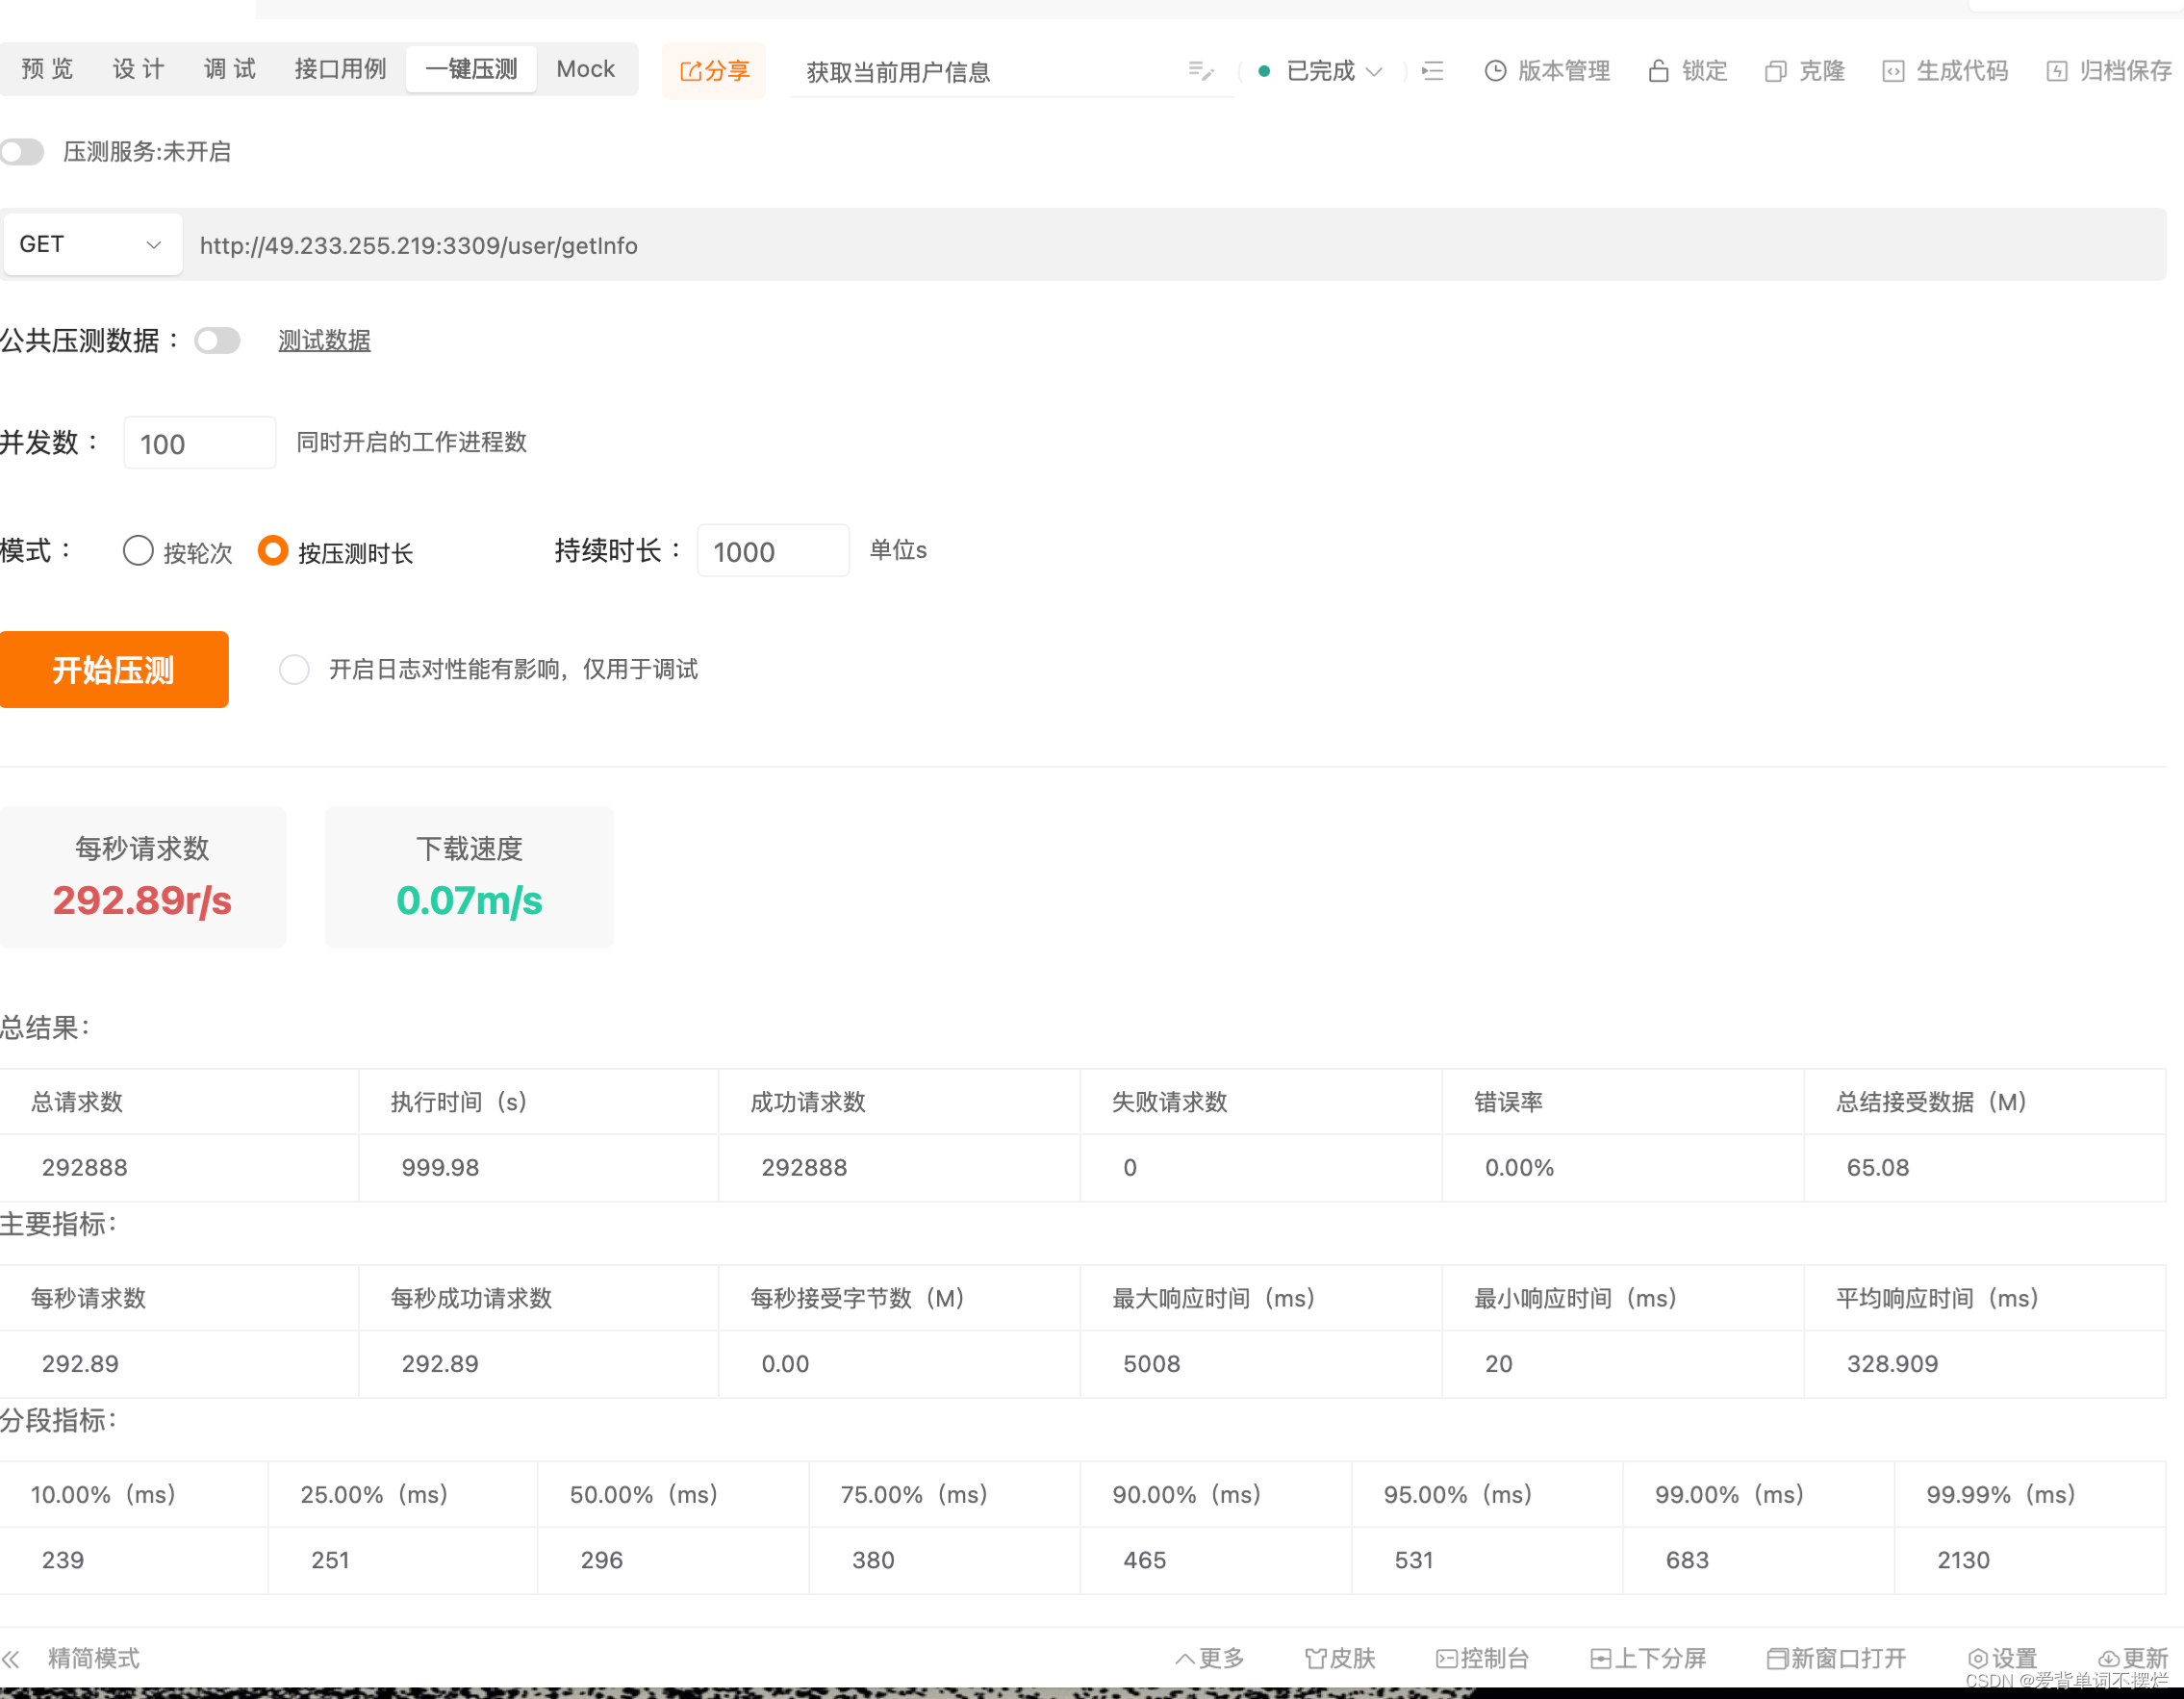2184x1699 pixels.
Task: Enable the load testing service switch
Action: [23, 152]
